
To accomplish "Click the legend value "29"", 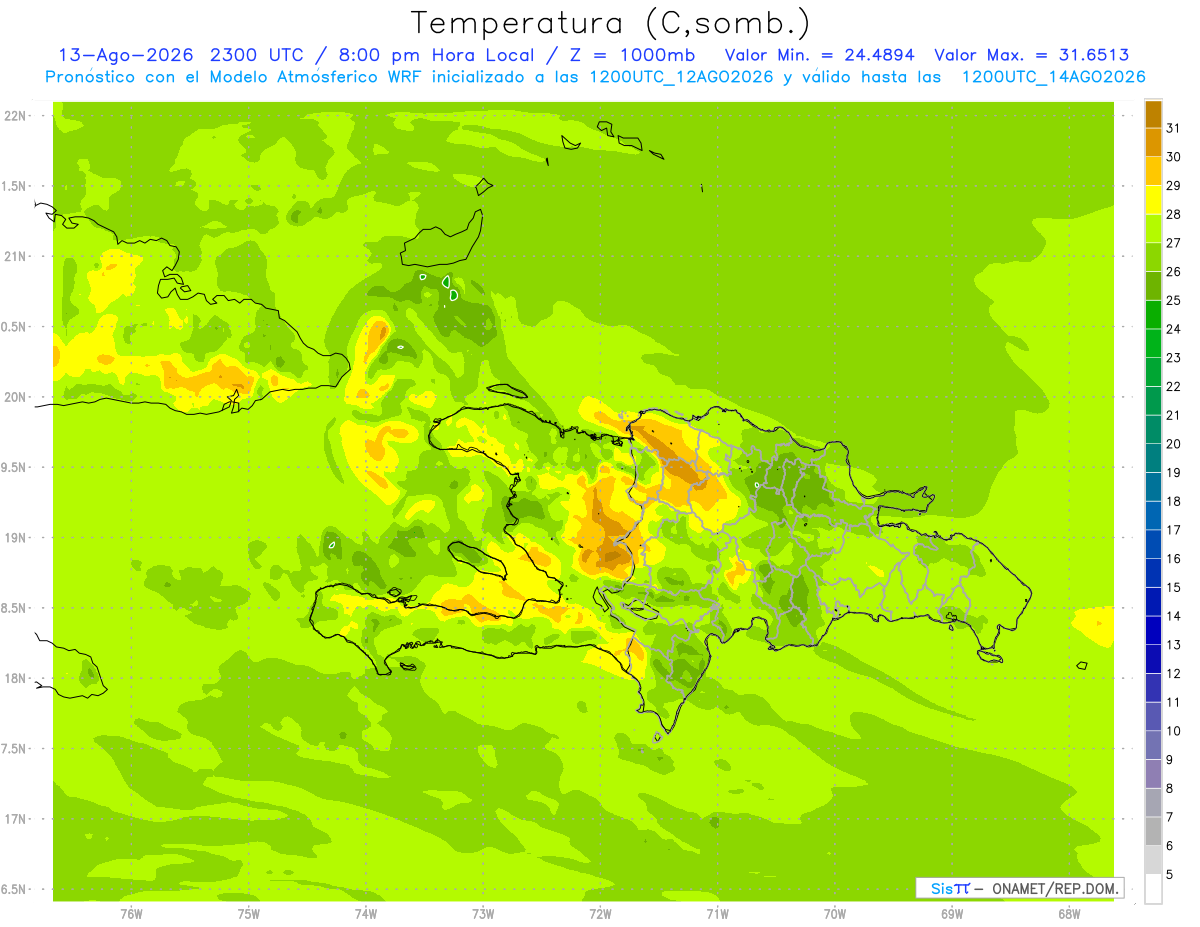I will [1173, 185].
